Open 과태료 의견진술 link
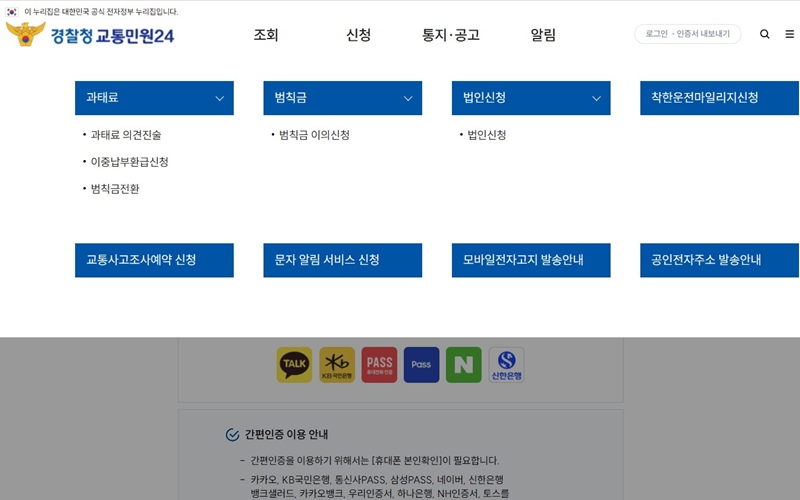 [126, 135]
